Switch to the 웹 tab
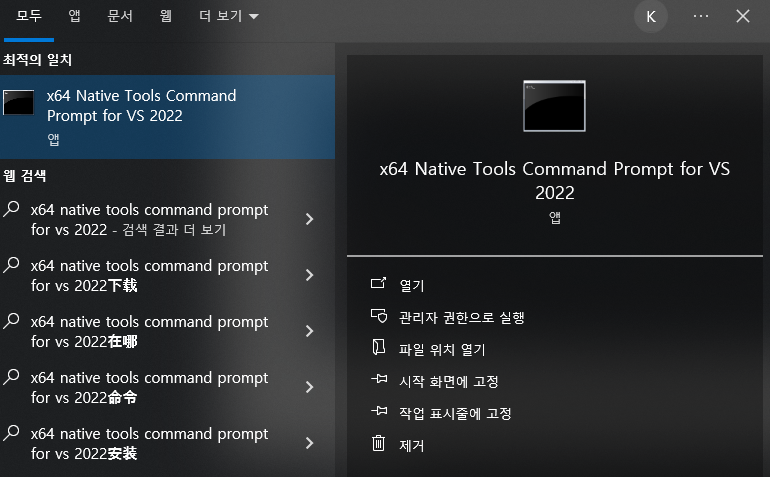This screenshot has width=770, height=477. tap(166, 16)
